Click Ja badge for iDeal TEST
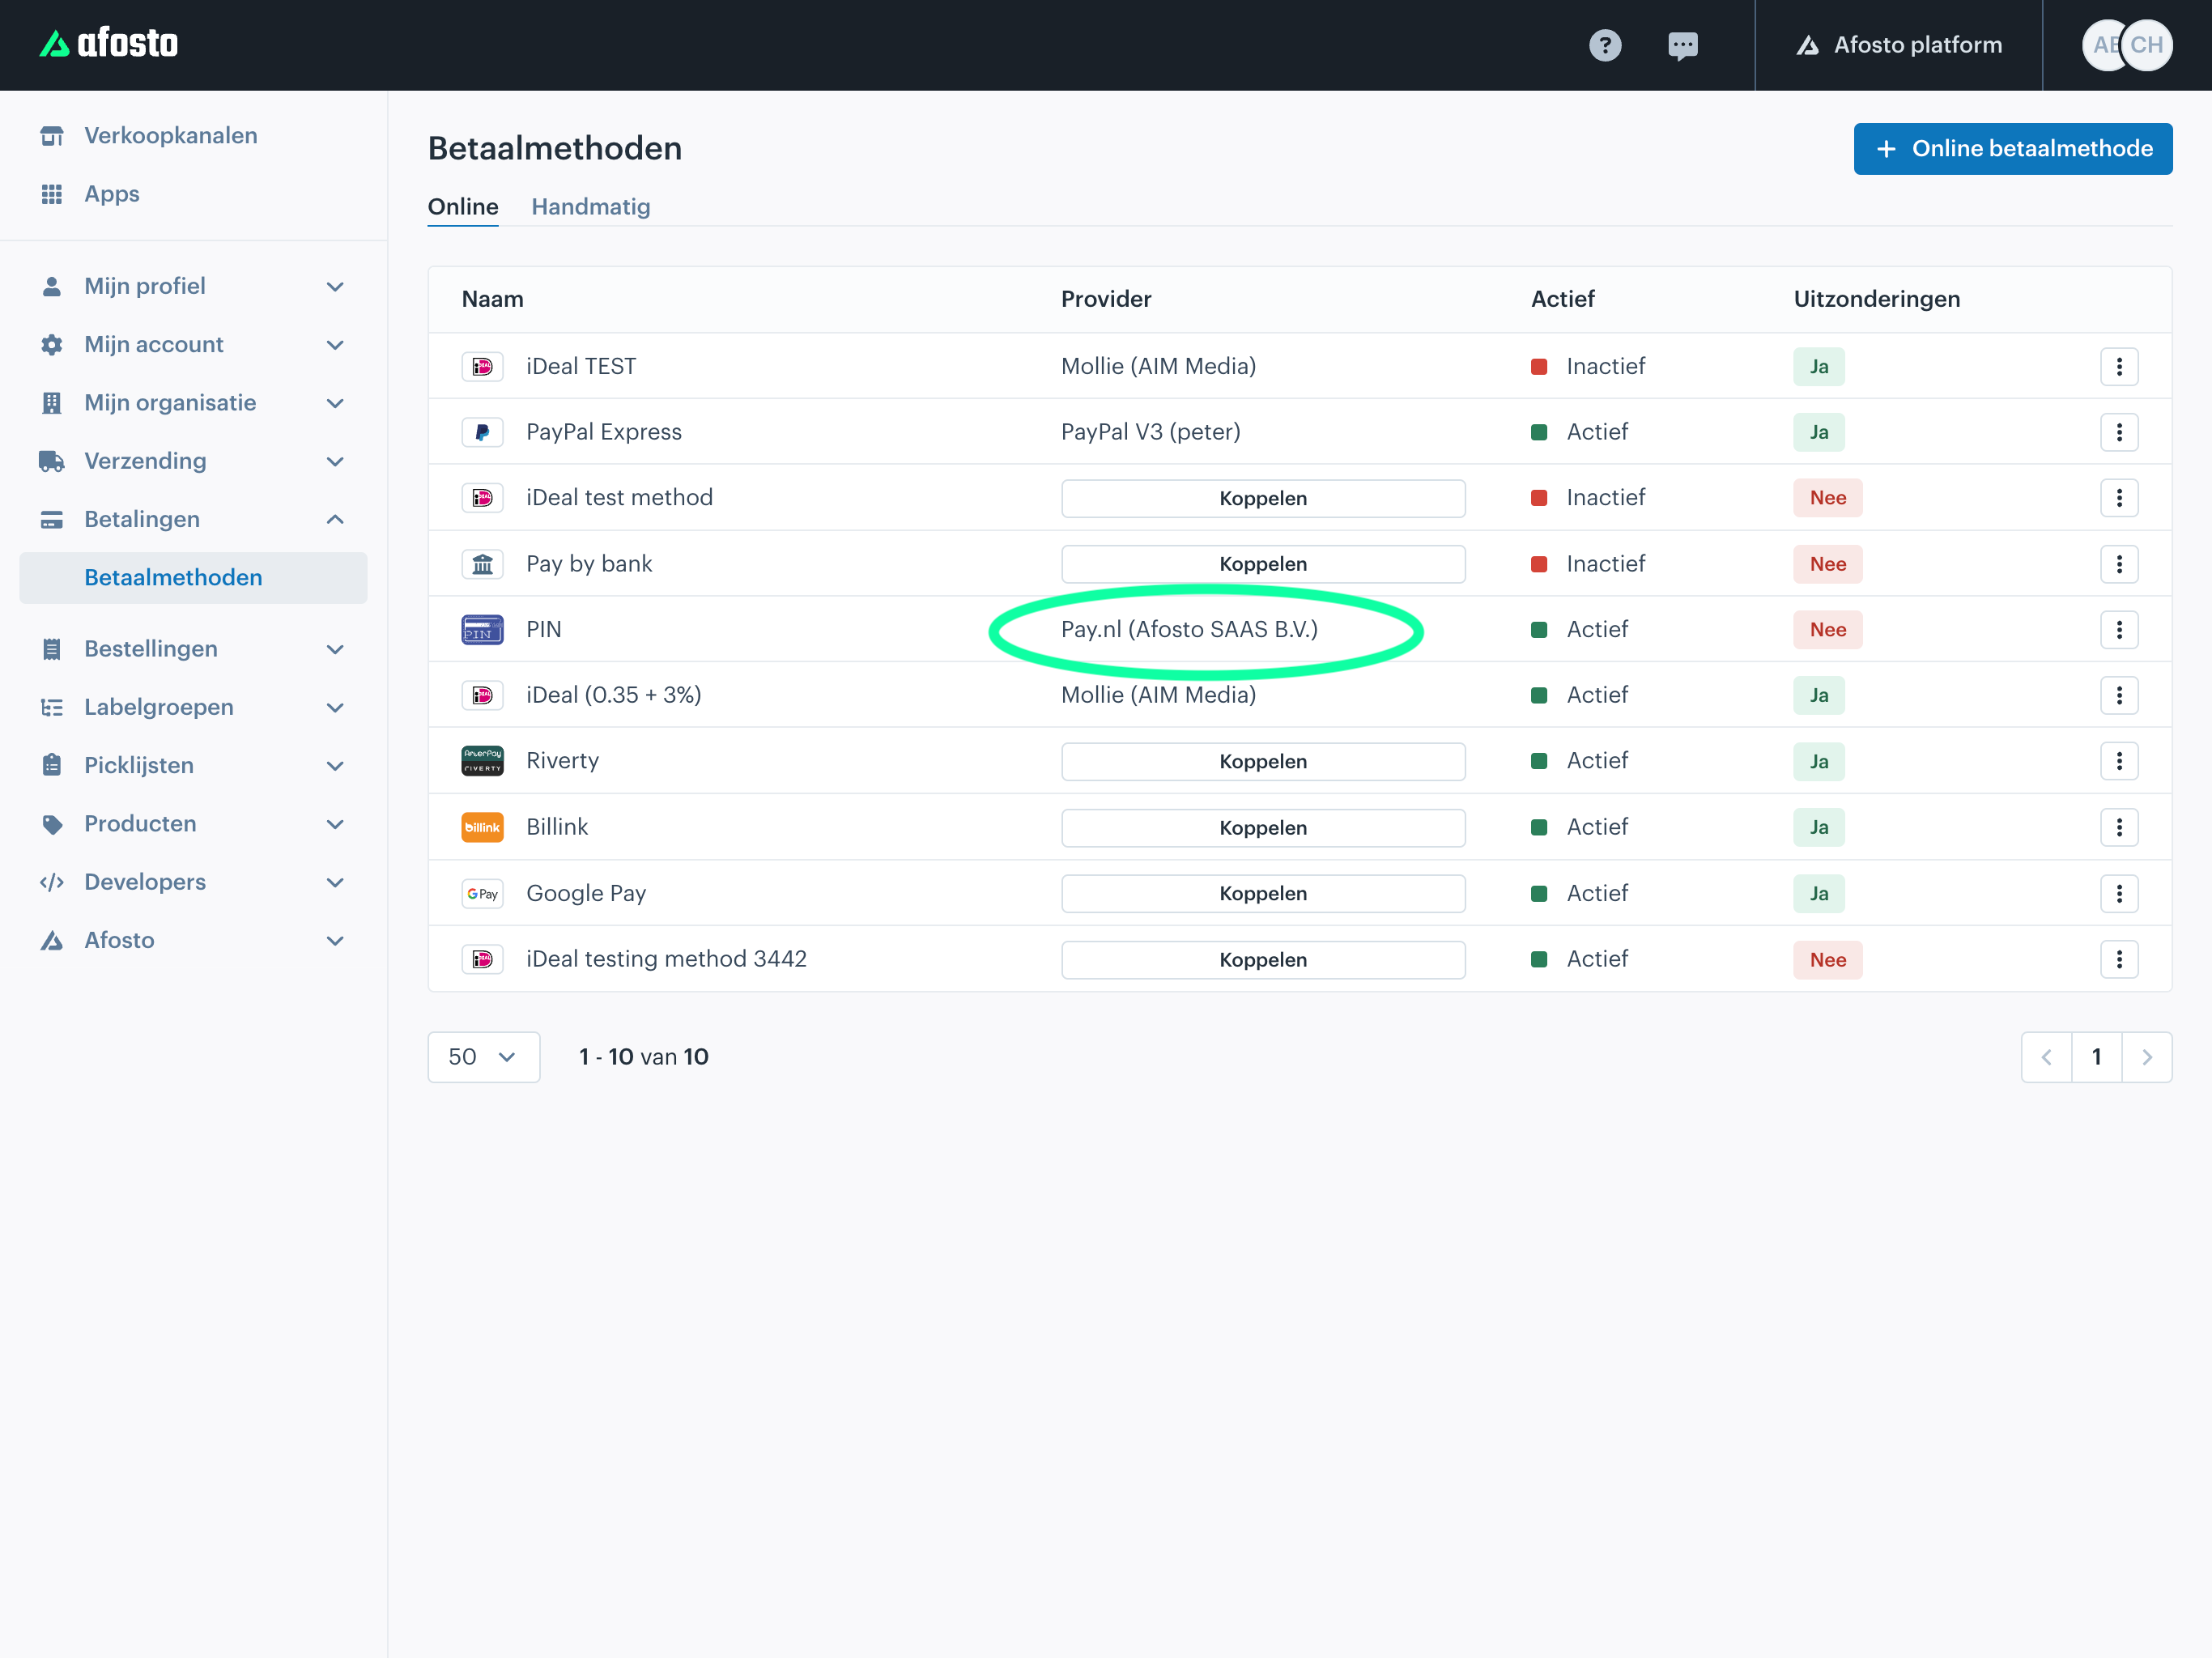The height and width of the screenshot is (1658, 2212). pyautogui.click(x=1819, y=366)
